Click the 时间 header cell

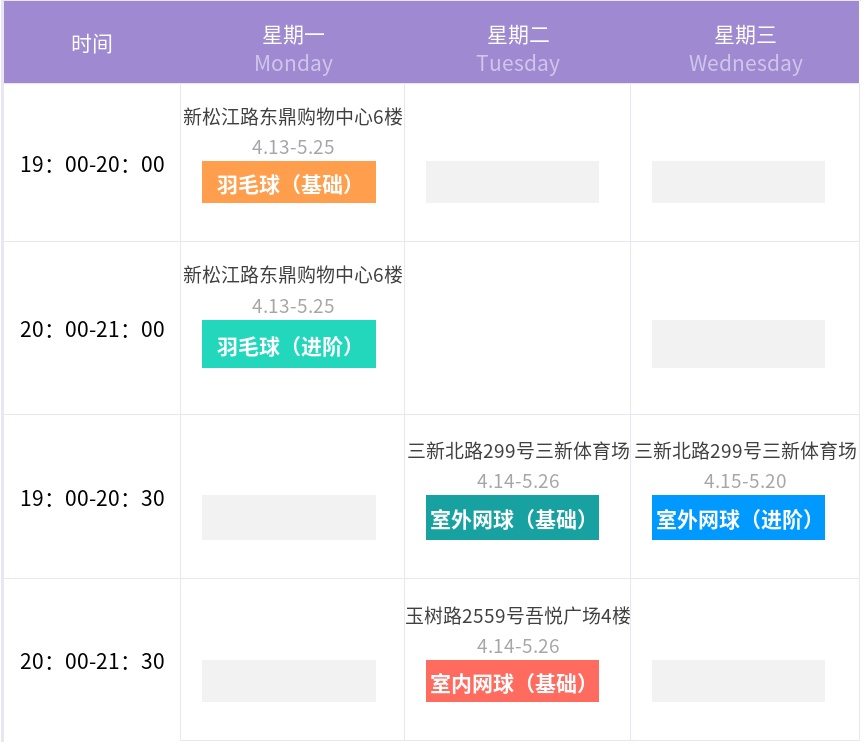pyautogui.click(x=92, y=44)
